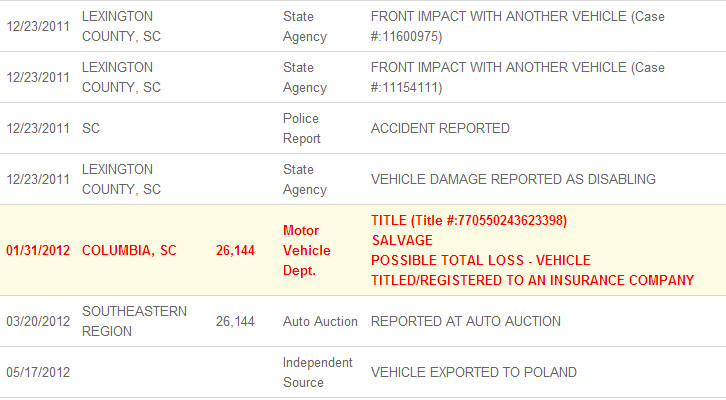
Task: Click the 03/20/2012 date cell
Action: [x=38, y=321]
